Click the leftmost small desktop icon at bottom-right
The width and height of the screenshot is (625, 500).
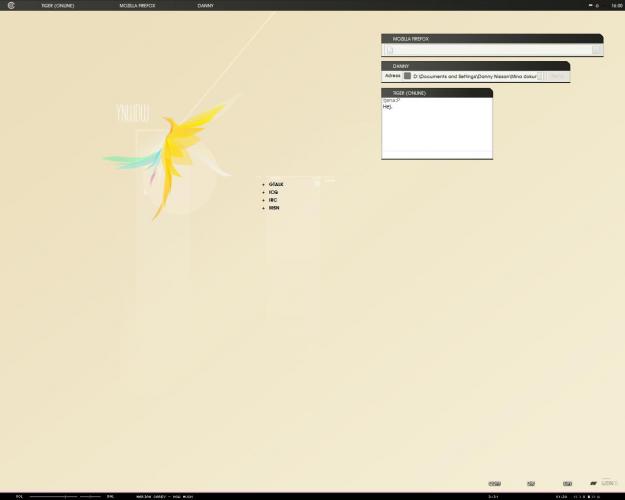[494, 483]
